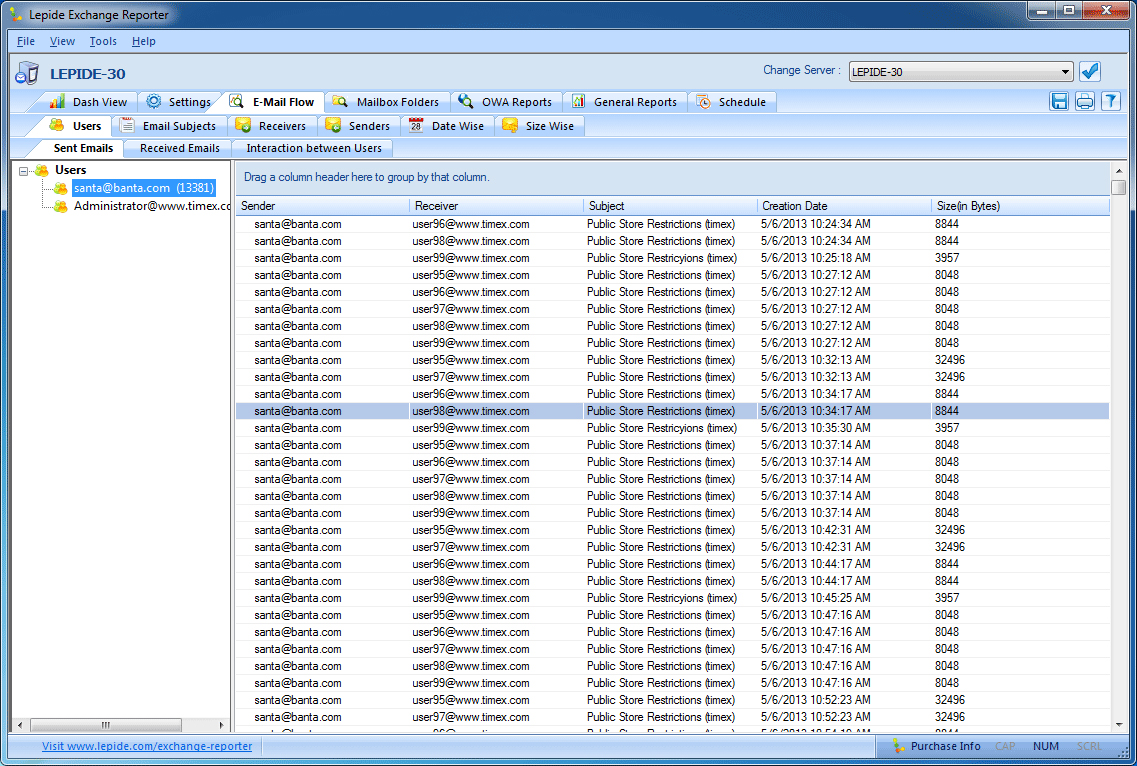Click the Save report disk icon

click(x=1059, y=102)
